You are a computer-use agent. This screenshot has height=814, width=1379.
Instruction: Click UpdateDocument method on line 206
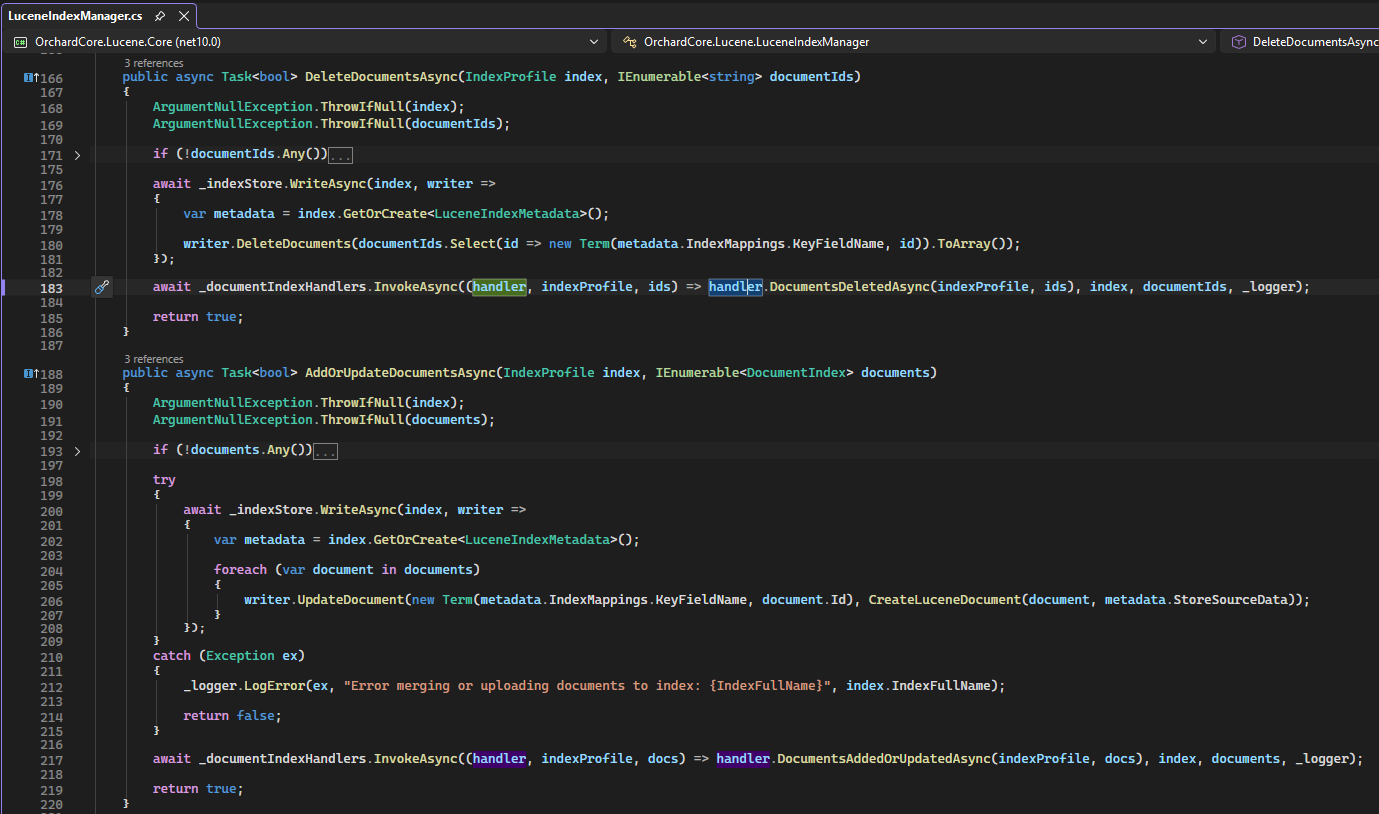click(350, 600)
